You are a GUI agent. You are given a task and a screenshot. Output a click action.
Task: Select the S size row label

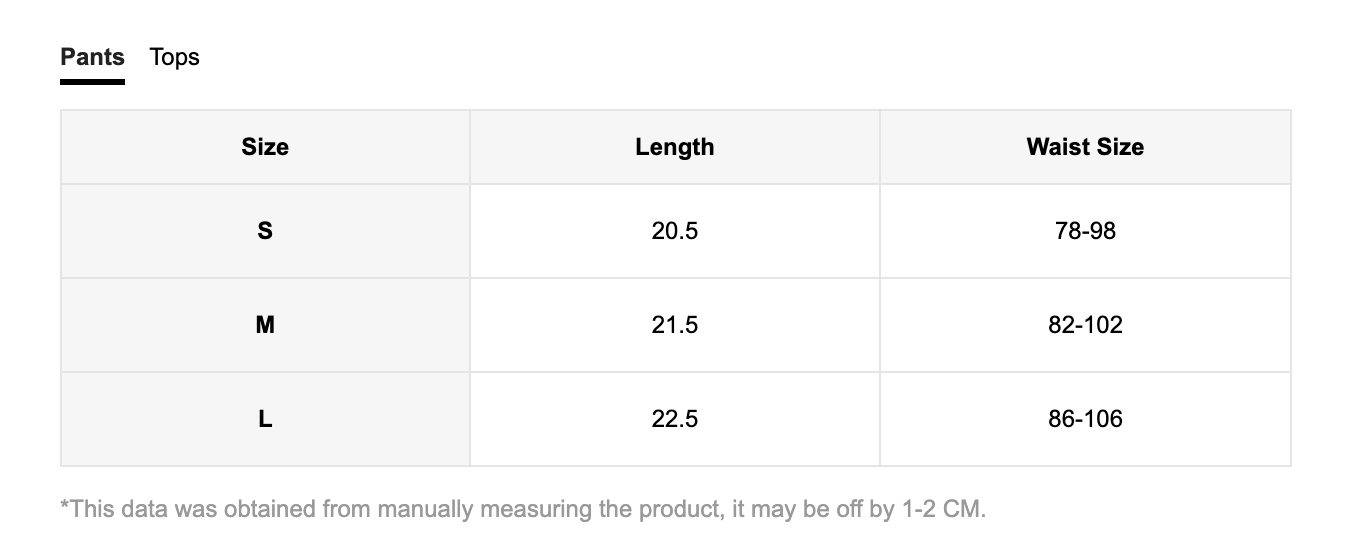coord(265,231)
